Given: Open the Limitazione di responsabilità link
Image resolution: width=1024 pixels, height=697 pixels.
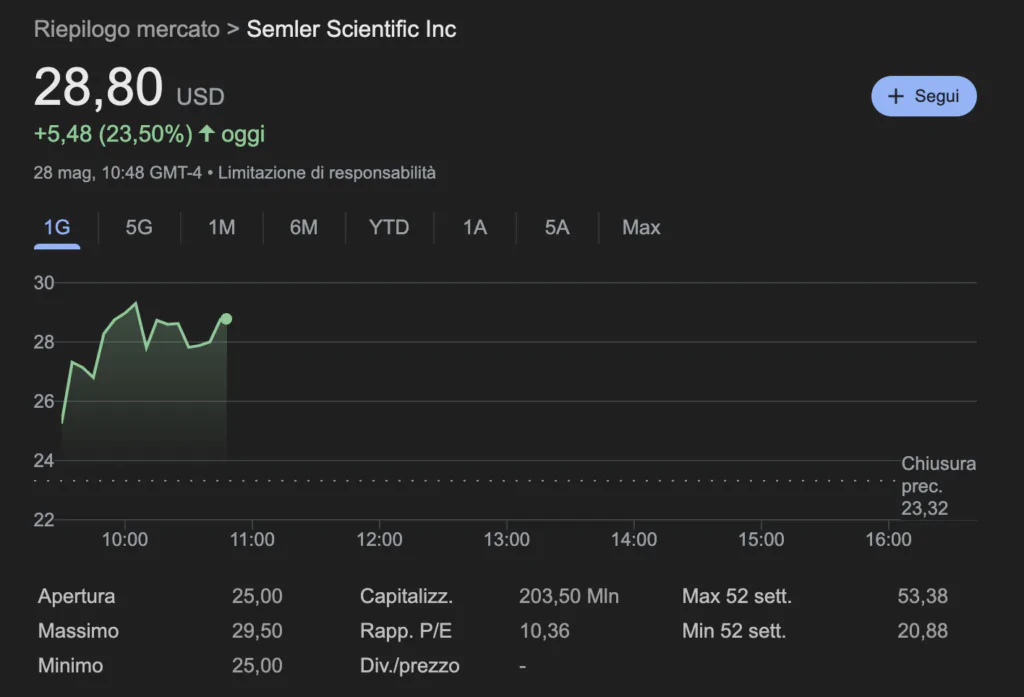Looking at the screenshot, I should [x=327, y=173].
